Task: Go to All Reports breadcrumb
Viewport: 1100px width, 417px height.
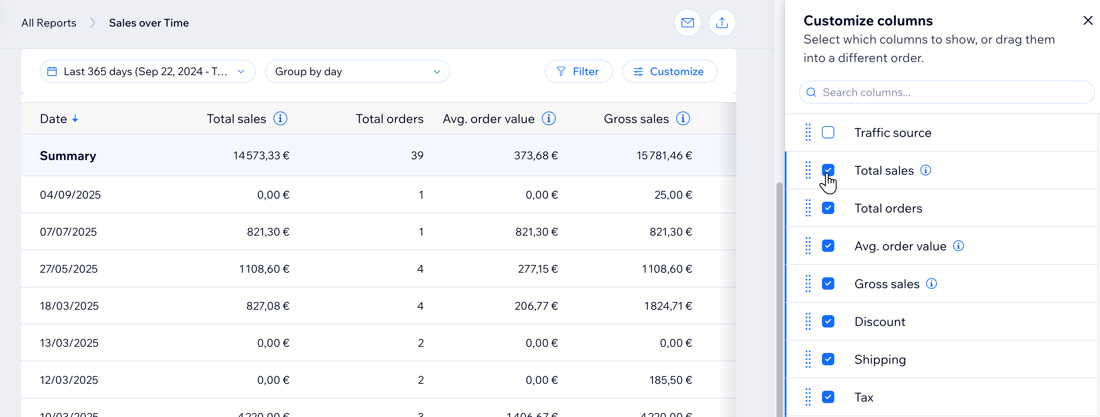Action: click(x=49, y=23)
